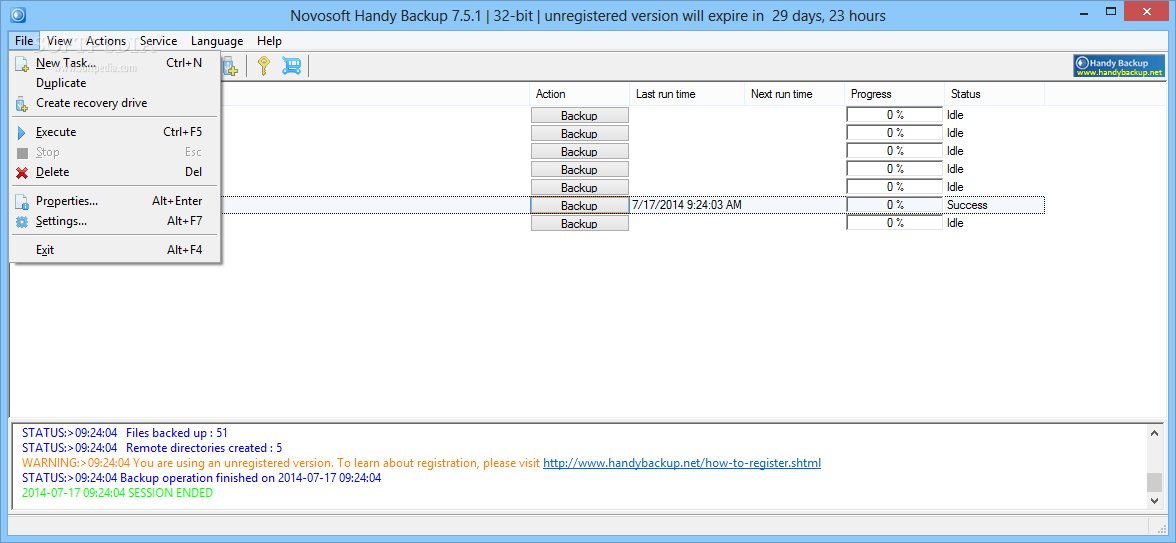Select Duplicate in the File menu
Screen dimensions: 1176x543
[x=115, y=83]
